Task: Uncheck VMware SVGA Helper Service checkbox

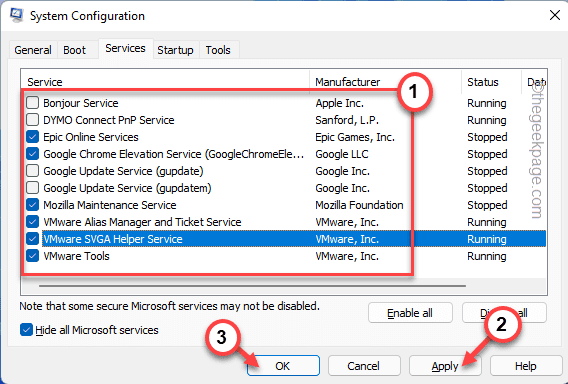Action: pyautogui.click(x=33, y=239)
